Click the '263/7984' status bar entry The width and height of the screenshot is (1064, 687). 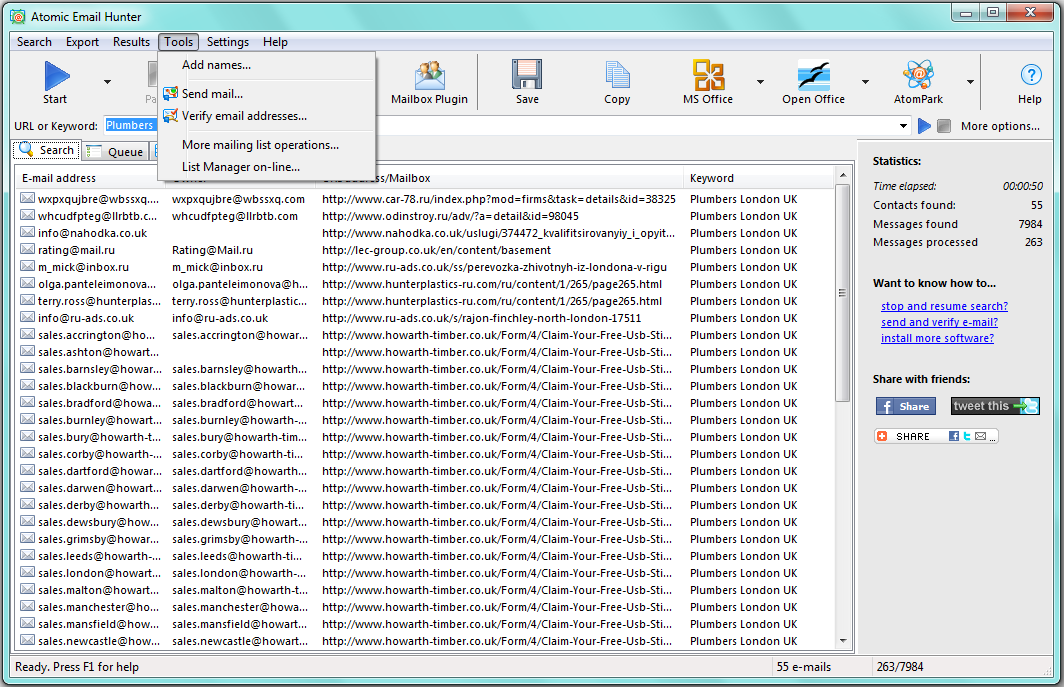900,667
